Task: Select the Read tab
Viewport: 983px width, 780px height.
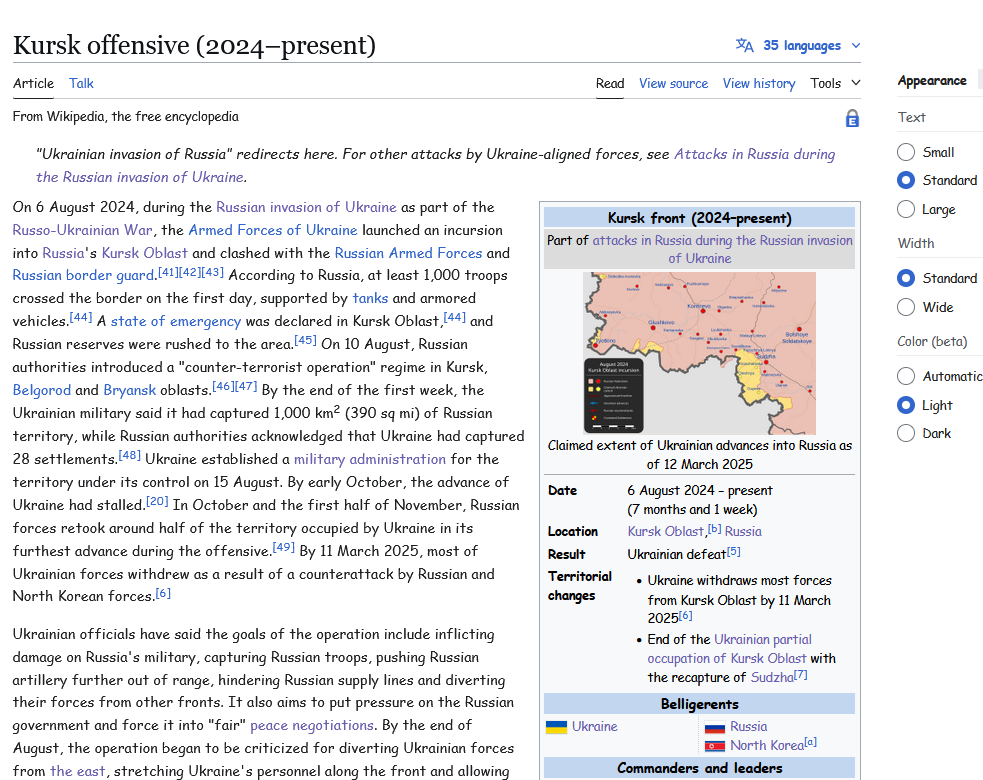Action: [610, 83]
